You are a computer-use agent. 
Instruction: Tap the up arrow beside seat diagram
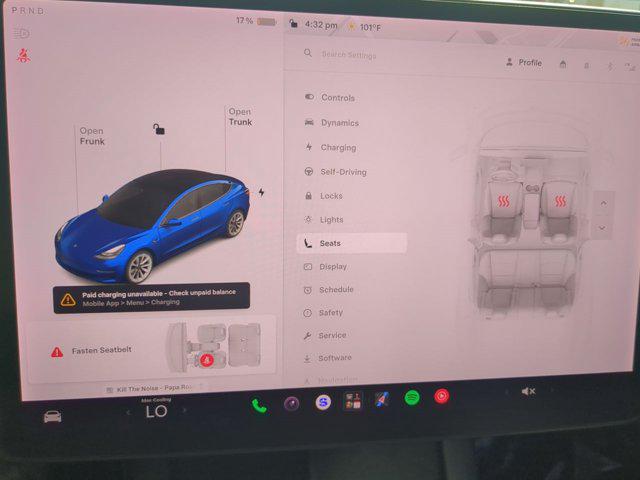coord(604,203)
